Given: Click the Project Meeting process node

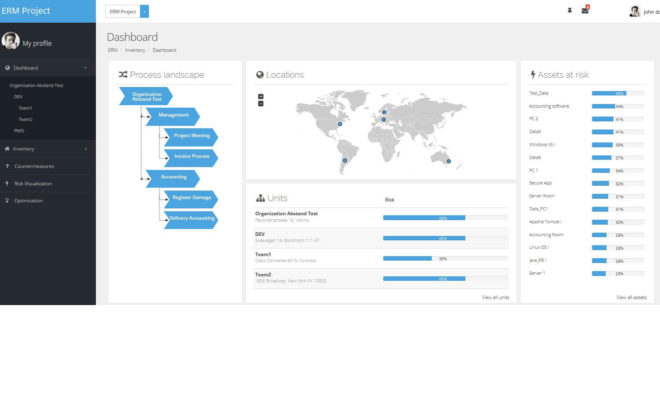Looking at the screenshot, I should pyautogui.click(x=191, y=137).
